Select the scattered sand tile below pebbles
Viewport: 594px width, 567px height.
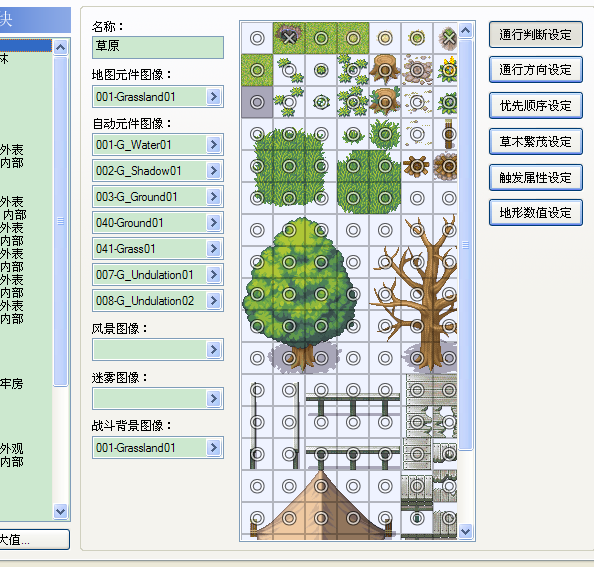pyautogui.click(x=417, y=102)
